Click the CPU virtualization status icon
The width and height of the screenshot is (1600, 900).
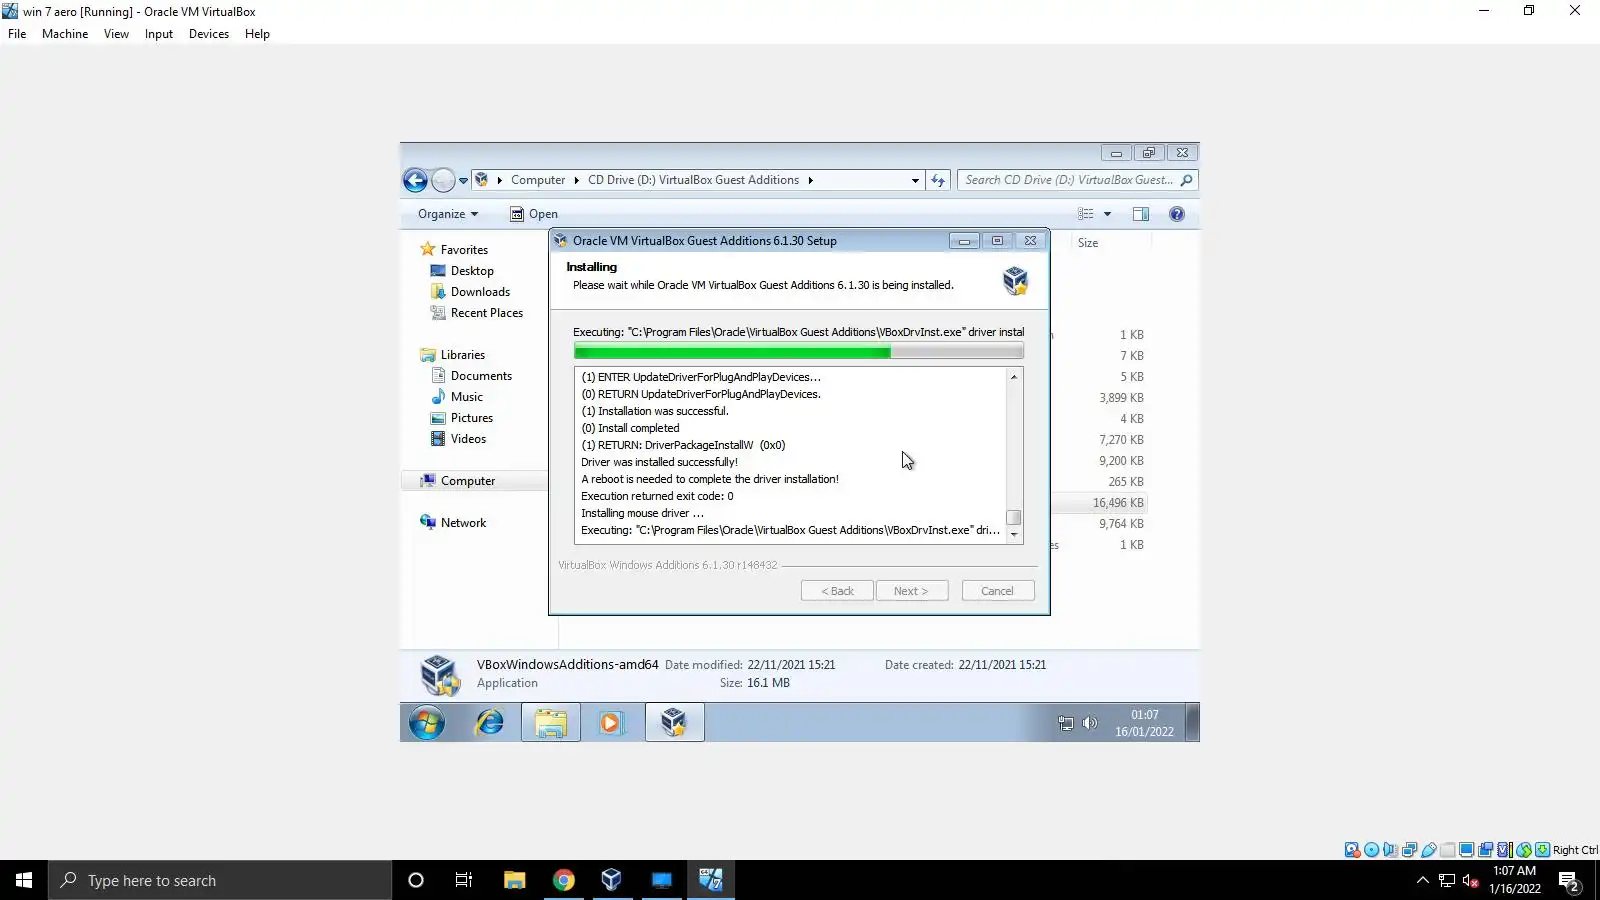point(1505,850)
